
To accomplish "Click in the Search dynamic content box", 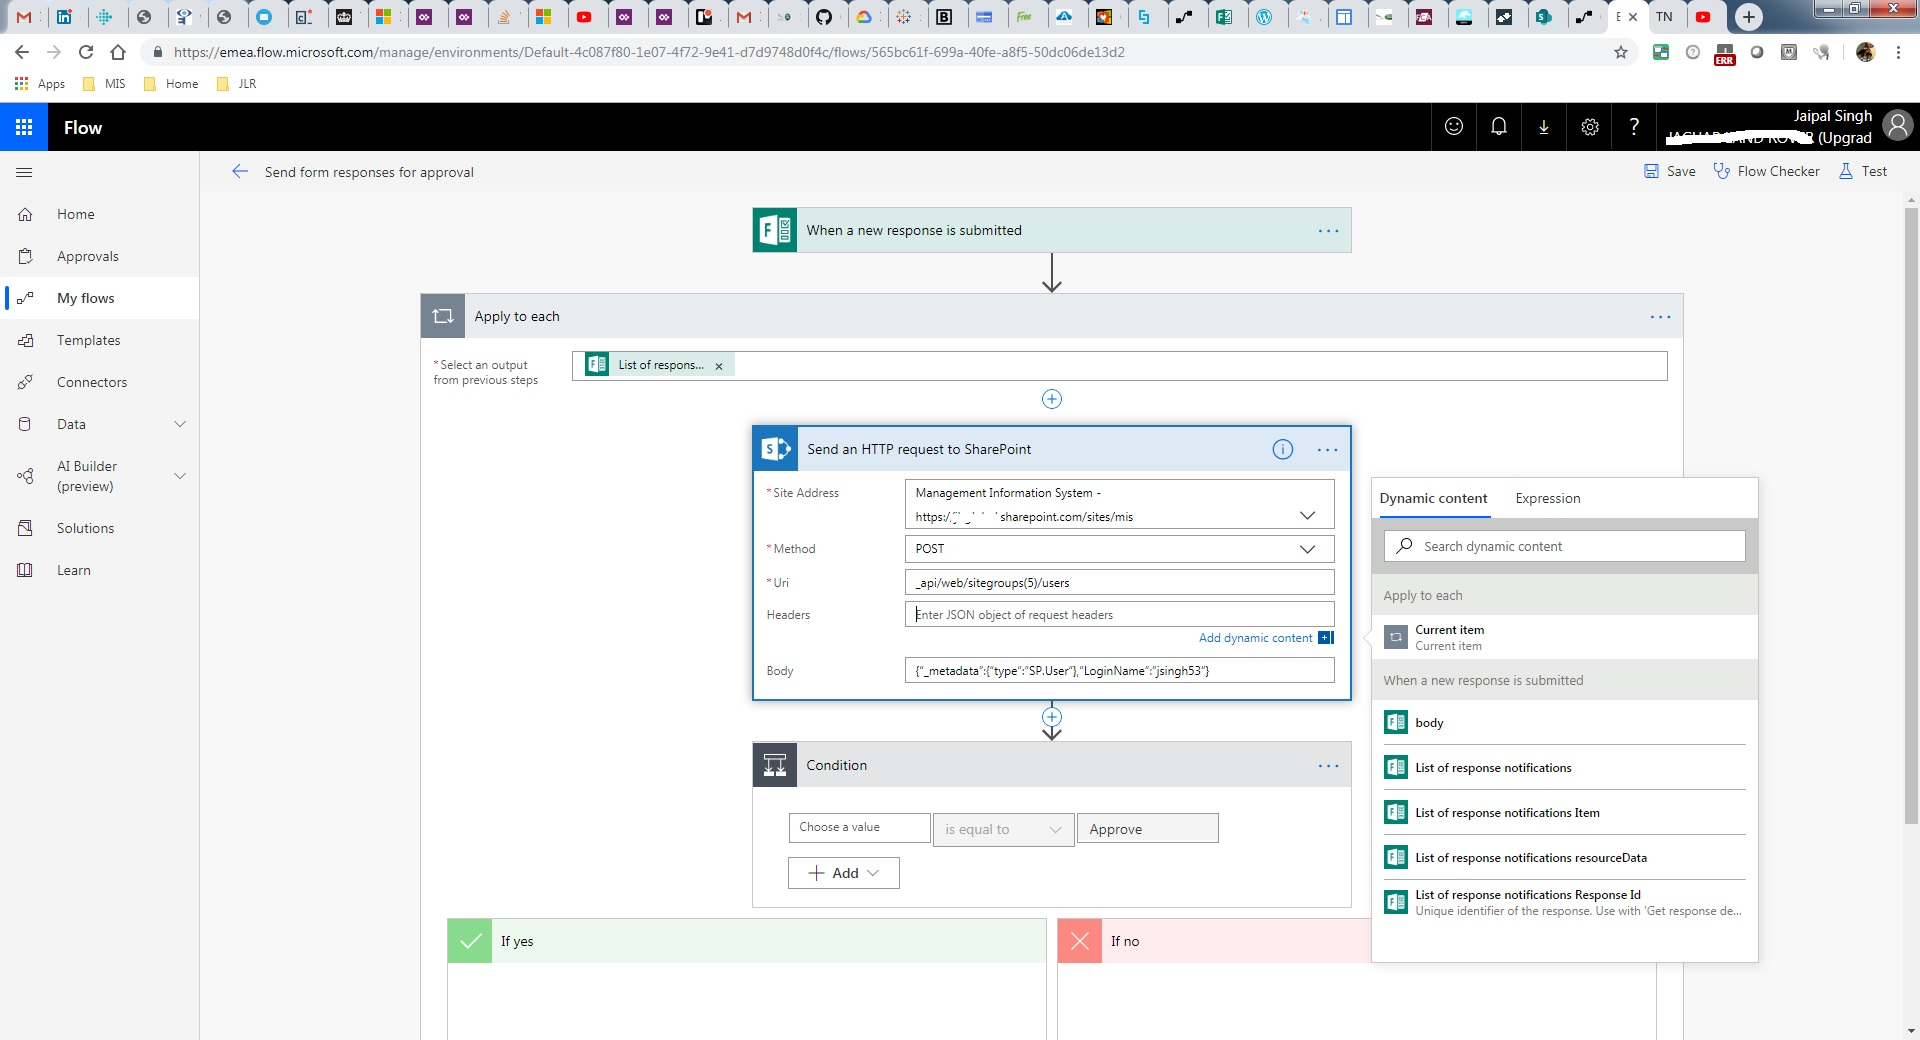I will pyautogui.click(x=1565, y=546).
